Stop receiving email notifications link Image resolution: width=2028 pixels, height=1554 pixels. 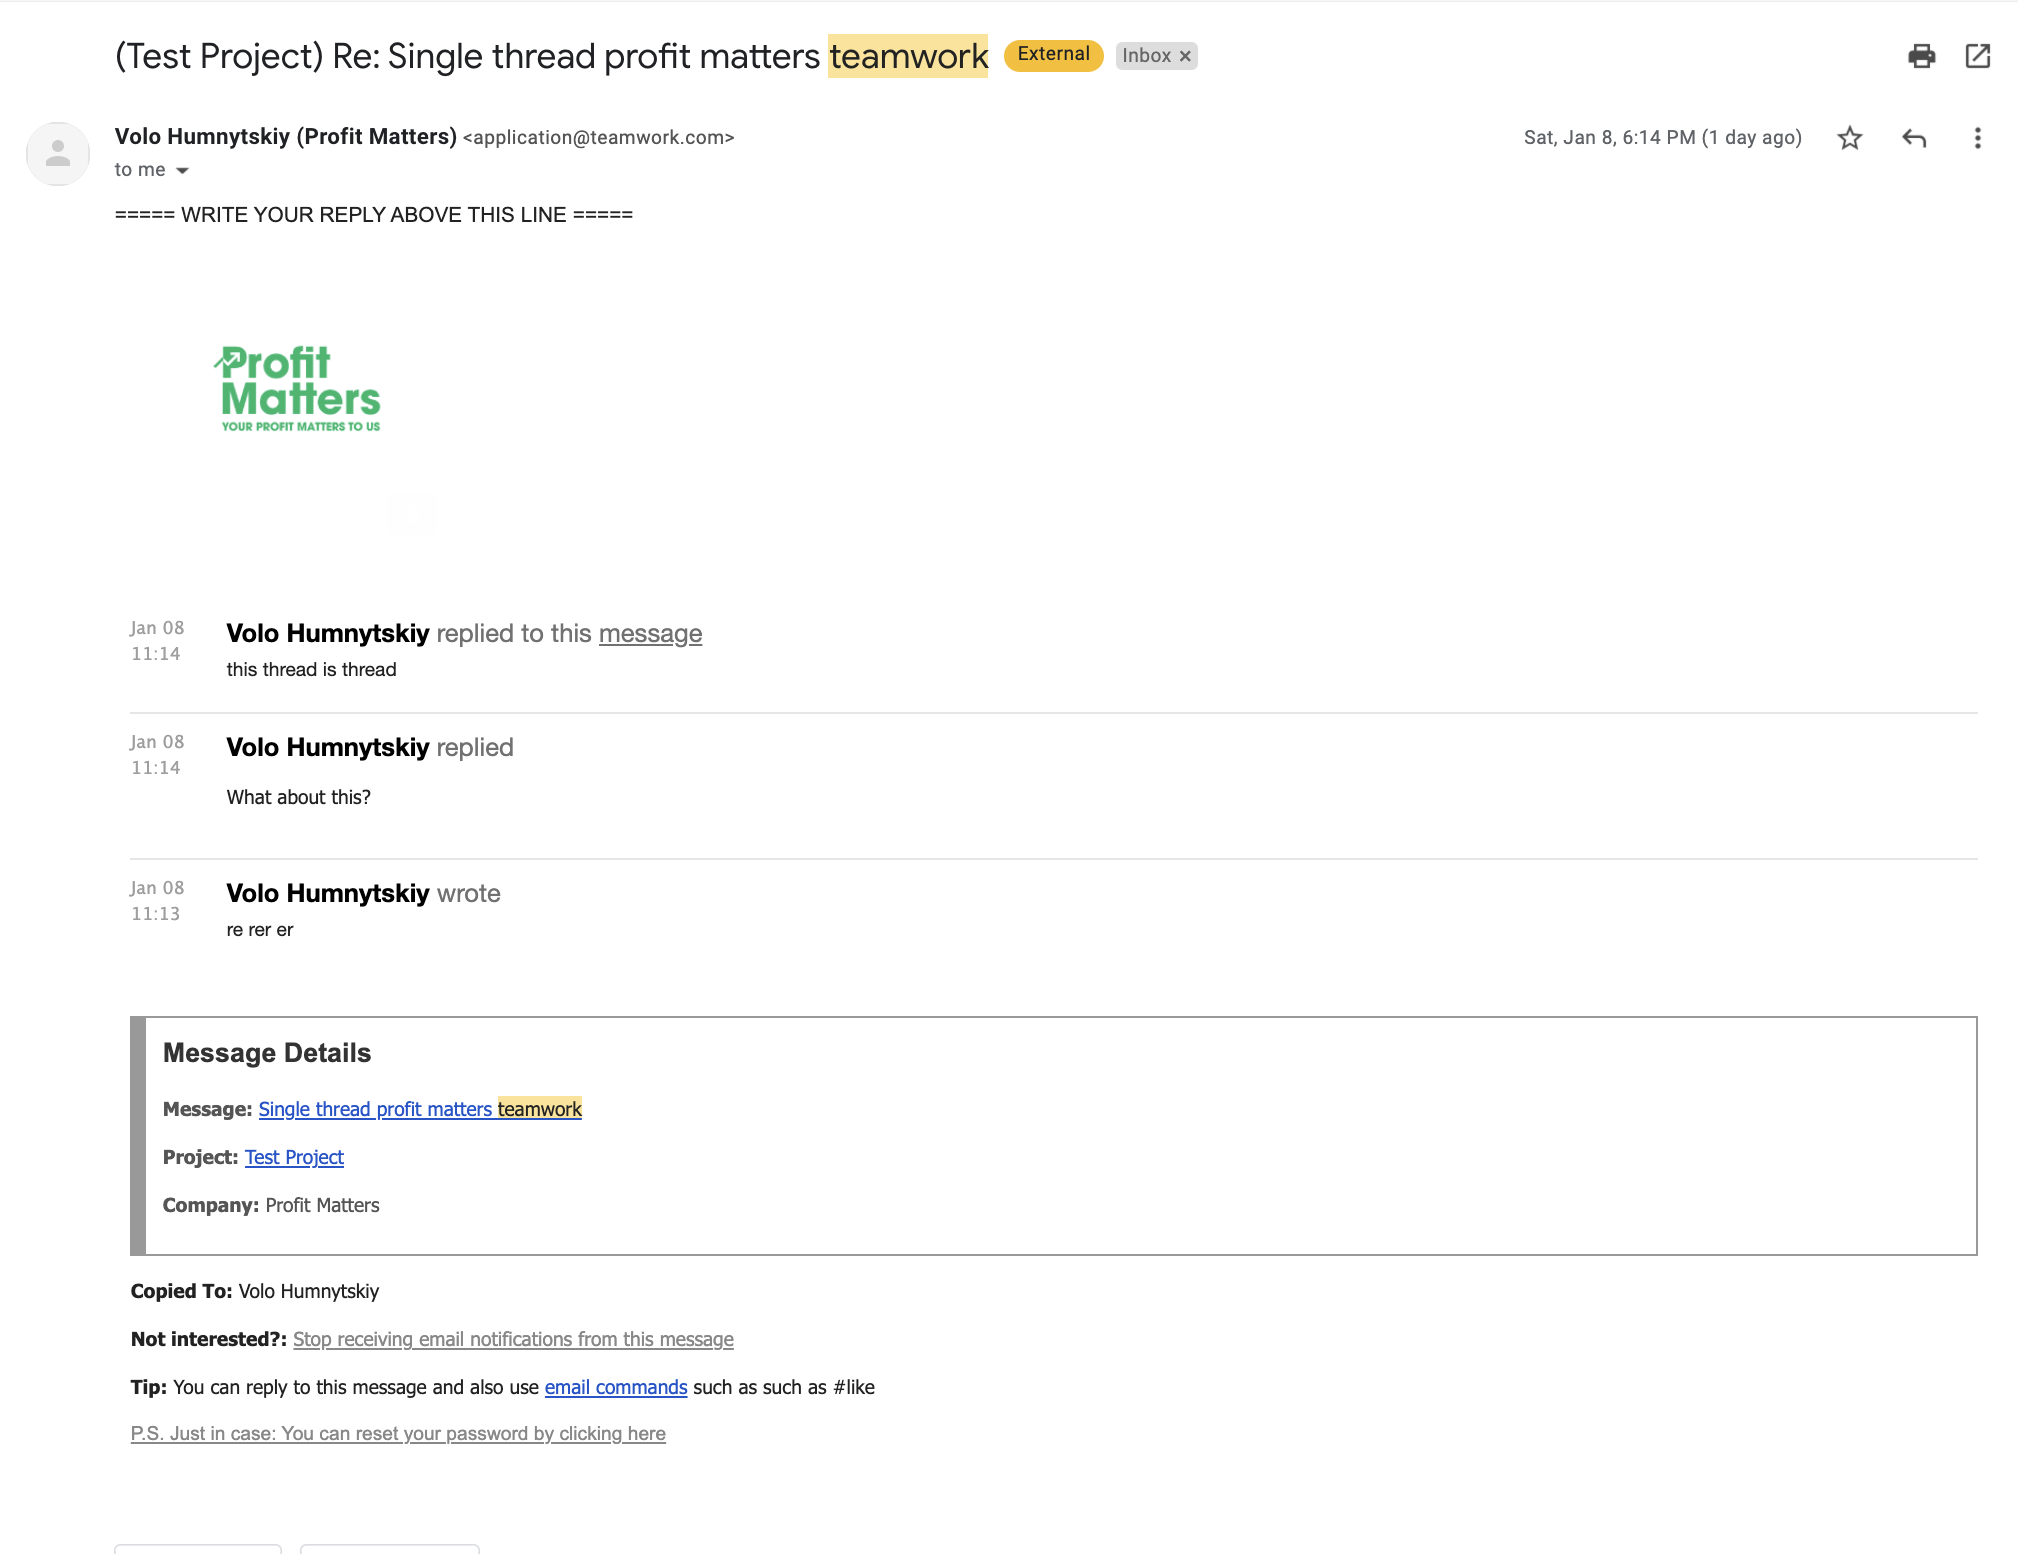(513, 1339)
